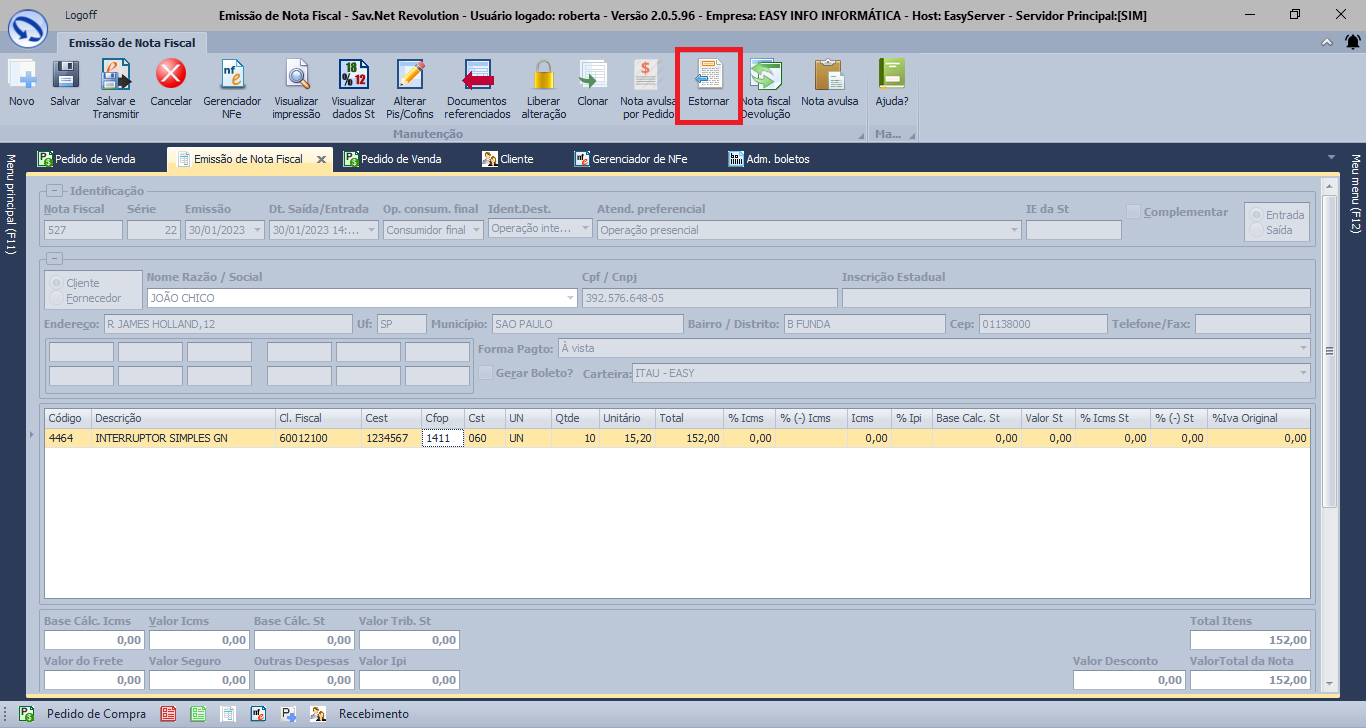The height and width of the screenshot is (728, 1366).
Task: Select the Saída radio button
Action: [x=1257, y=230]
